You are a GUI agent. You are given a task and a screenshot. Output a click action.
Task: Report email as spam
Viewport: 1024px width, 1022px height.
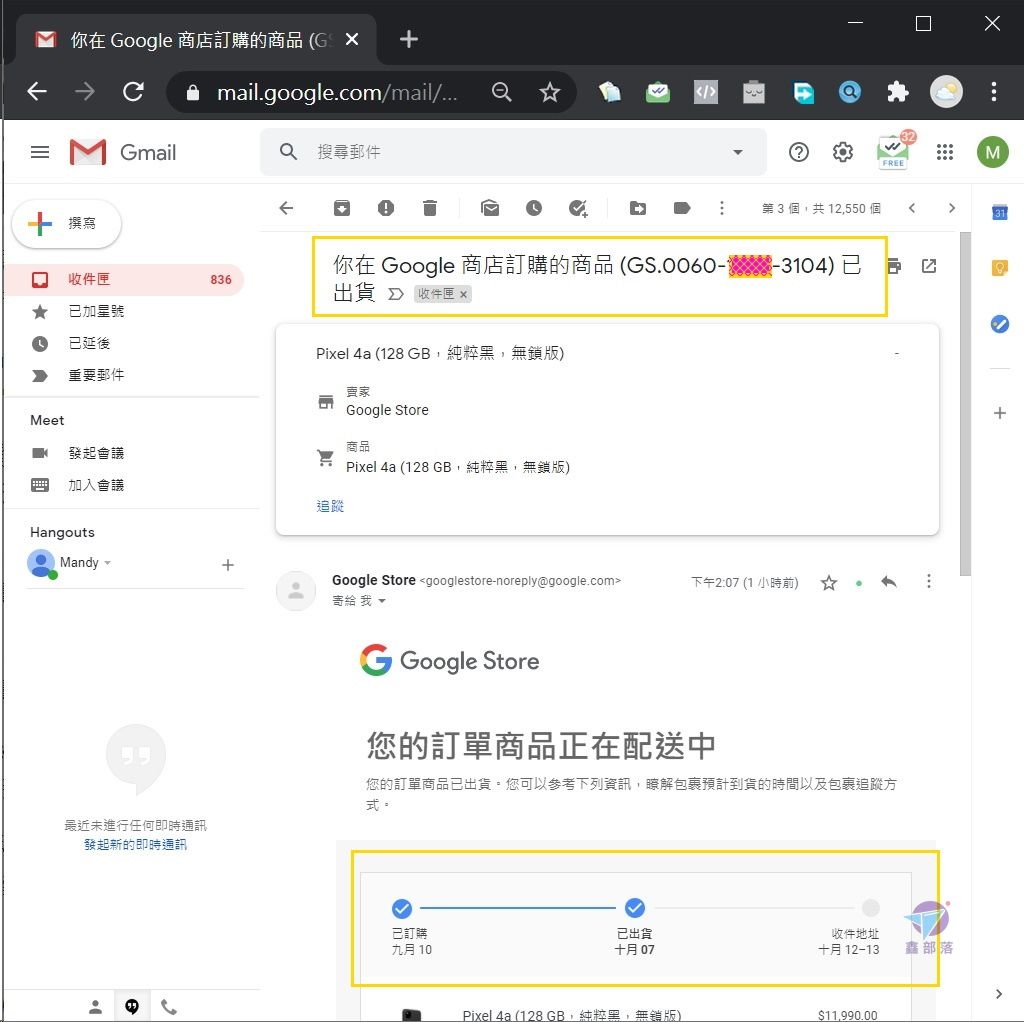click(x=386, y=208)
